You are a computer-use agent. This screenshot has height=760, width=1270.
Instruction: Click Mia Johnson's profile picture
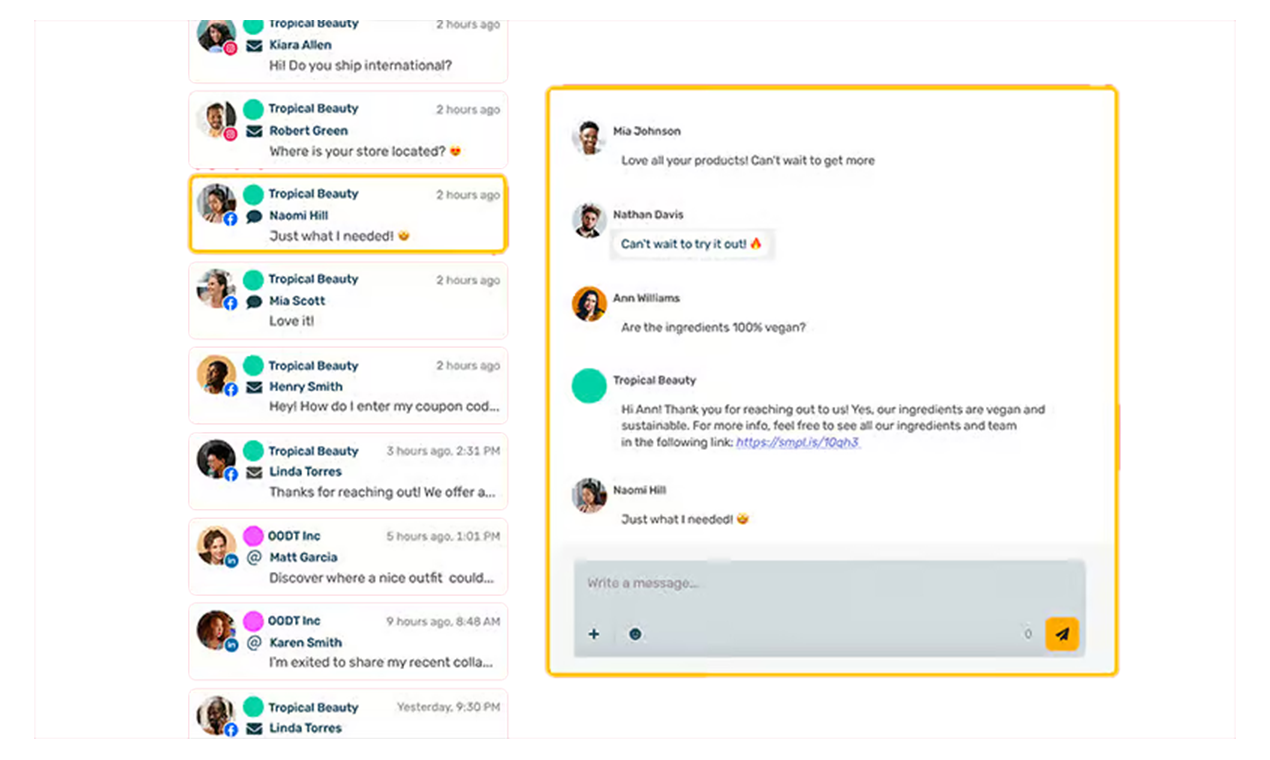(x=589, y=138)
